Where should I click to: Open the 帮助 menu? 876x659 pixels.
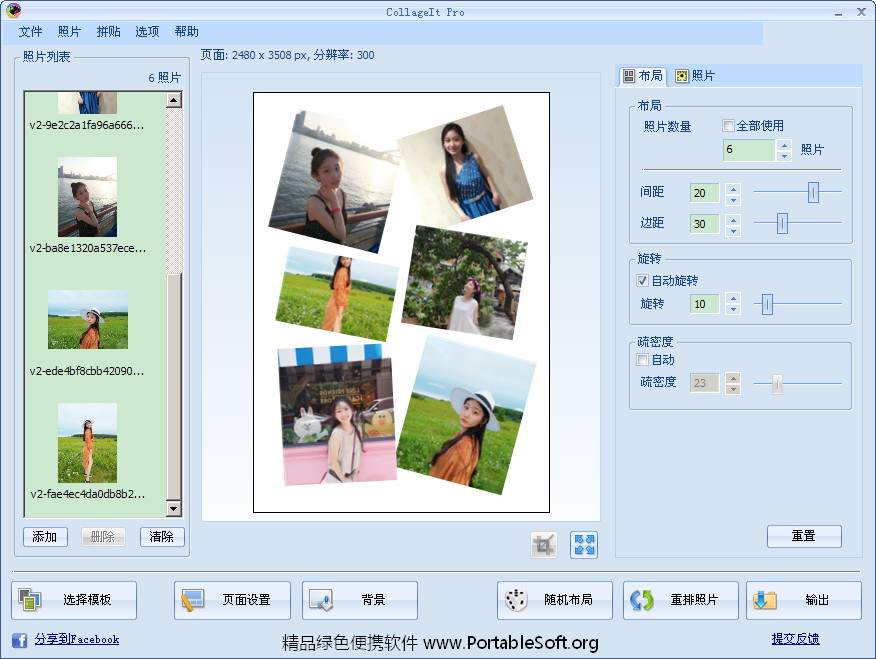187,32
